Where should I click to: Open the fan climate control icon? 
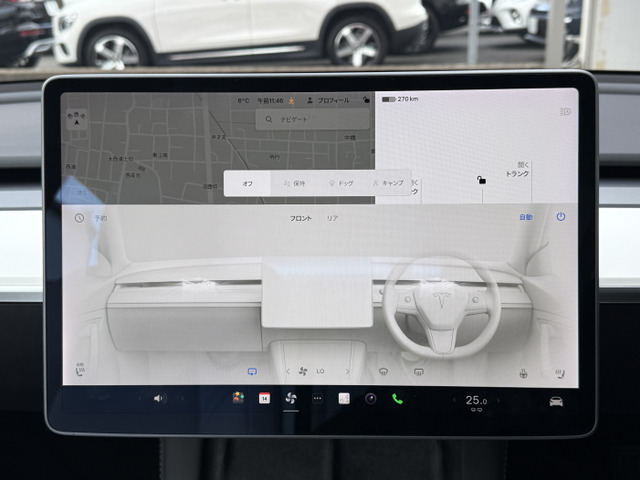tap(290, 398)
